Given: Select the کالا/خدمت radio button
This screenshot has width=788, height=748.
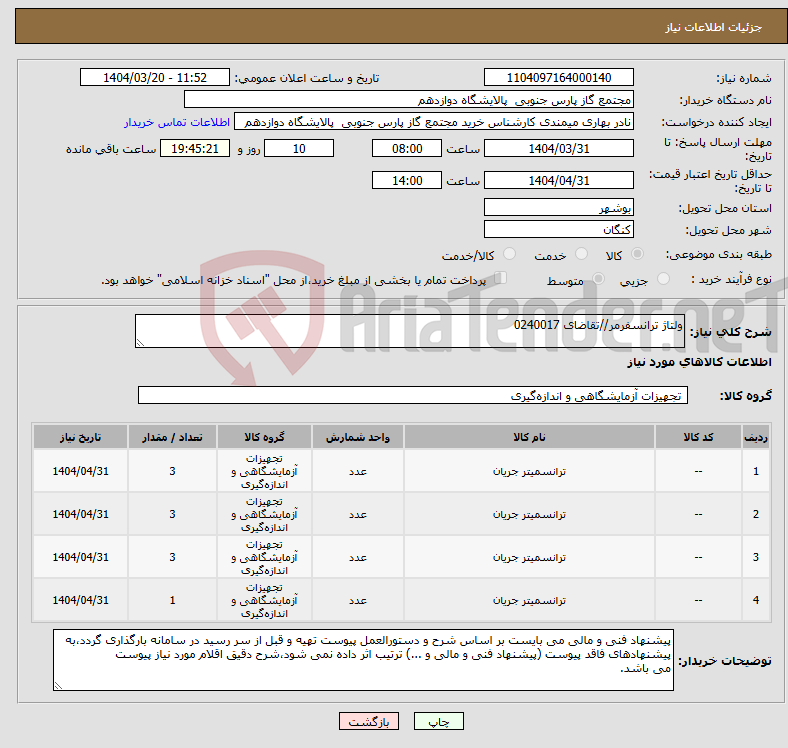Looking at the screenshot, I should (x=510, y=254).
